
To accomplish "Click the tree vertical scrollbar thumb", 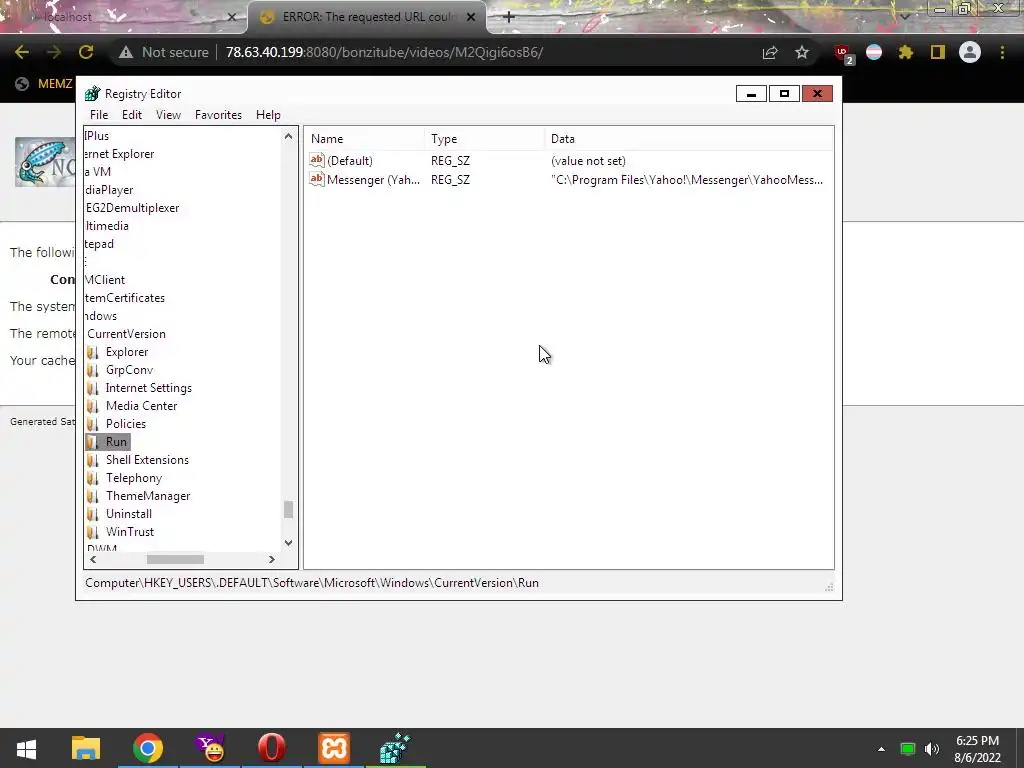I will click(x=289, y=509).
